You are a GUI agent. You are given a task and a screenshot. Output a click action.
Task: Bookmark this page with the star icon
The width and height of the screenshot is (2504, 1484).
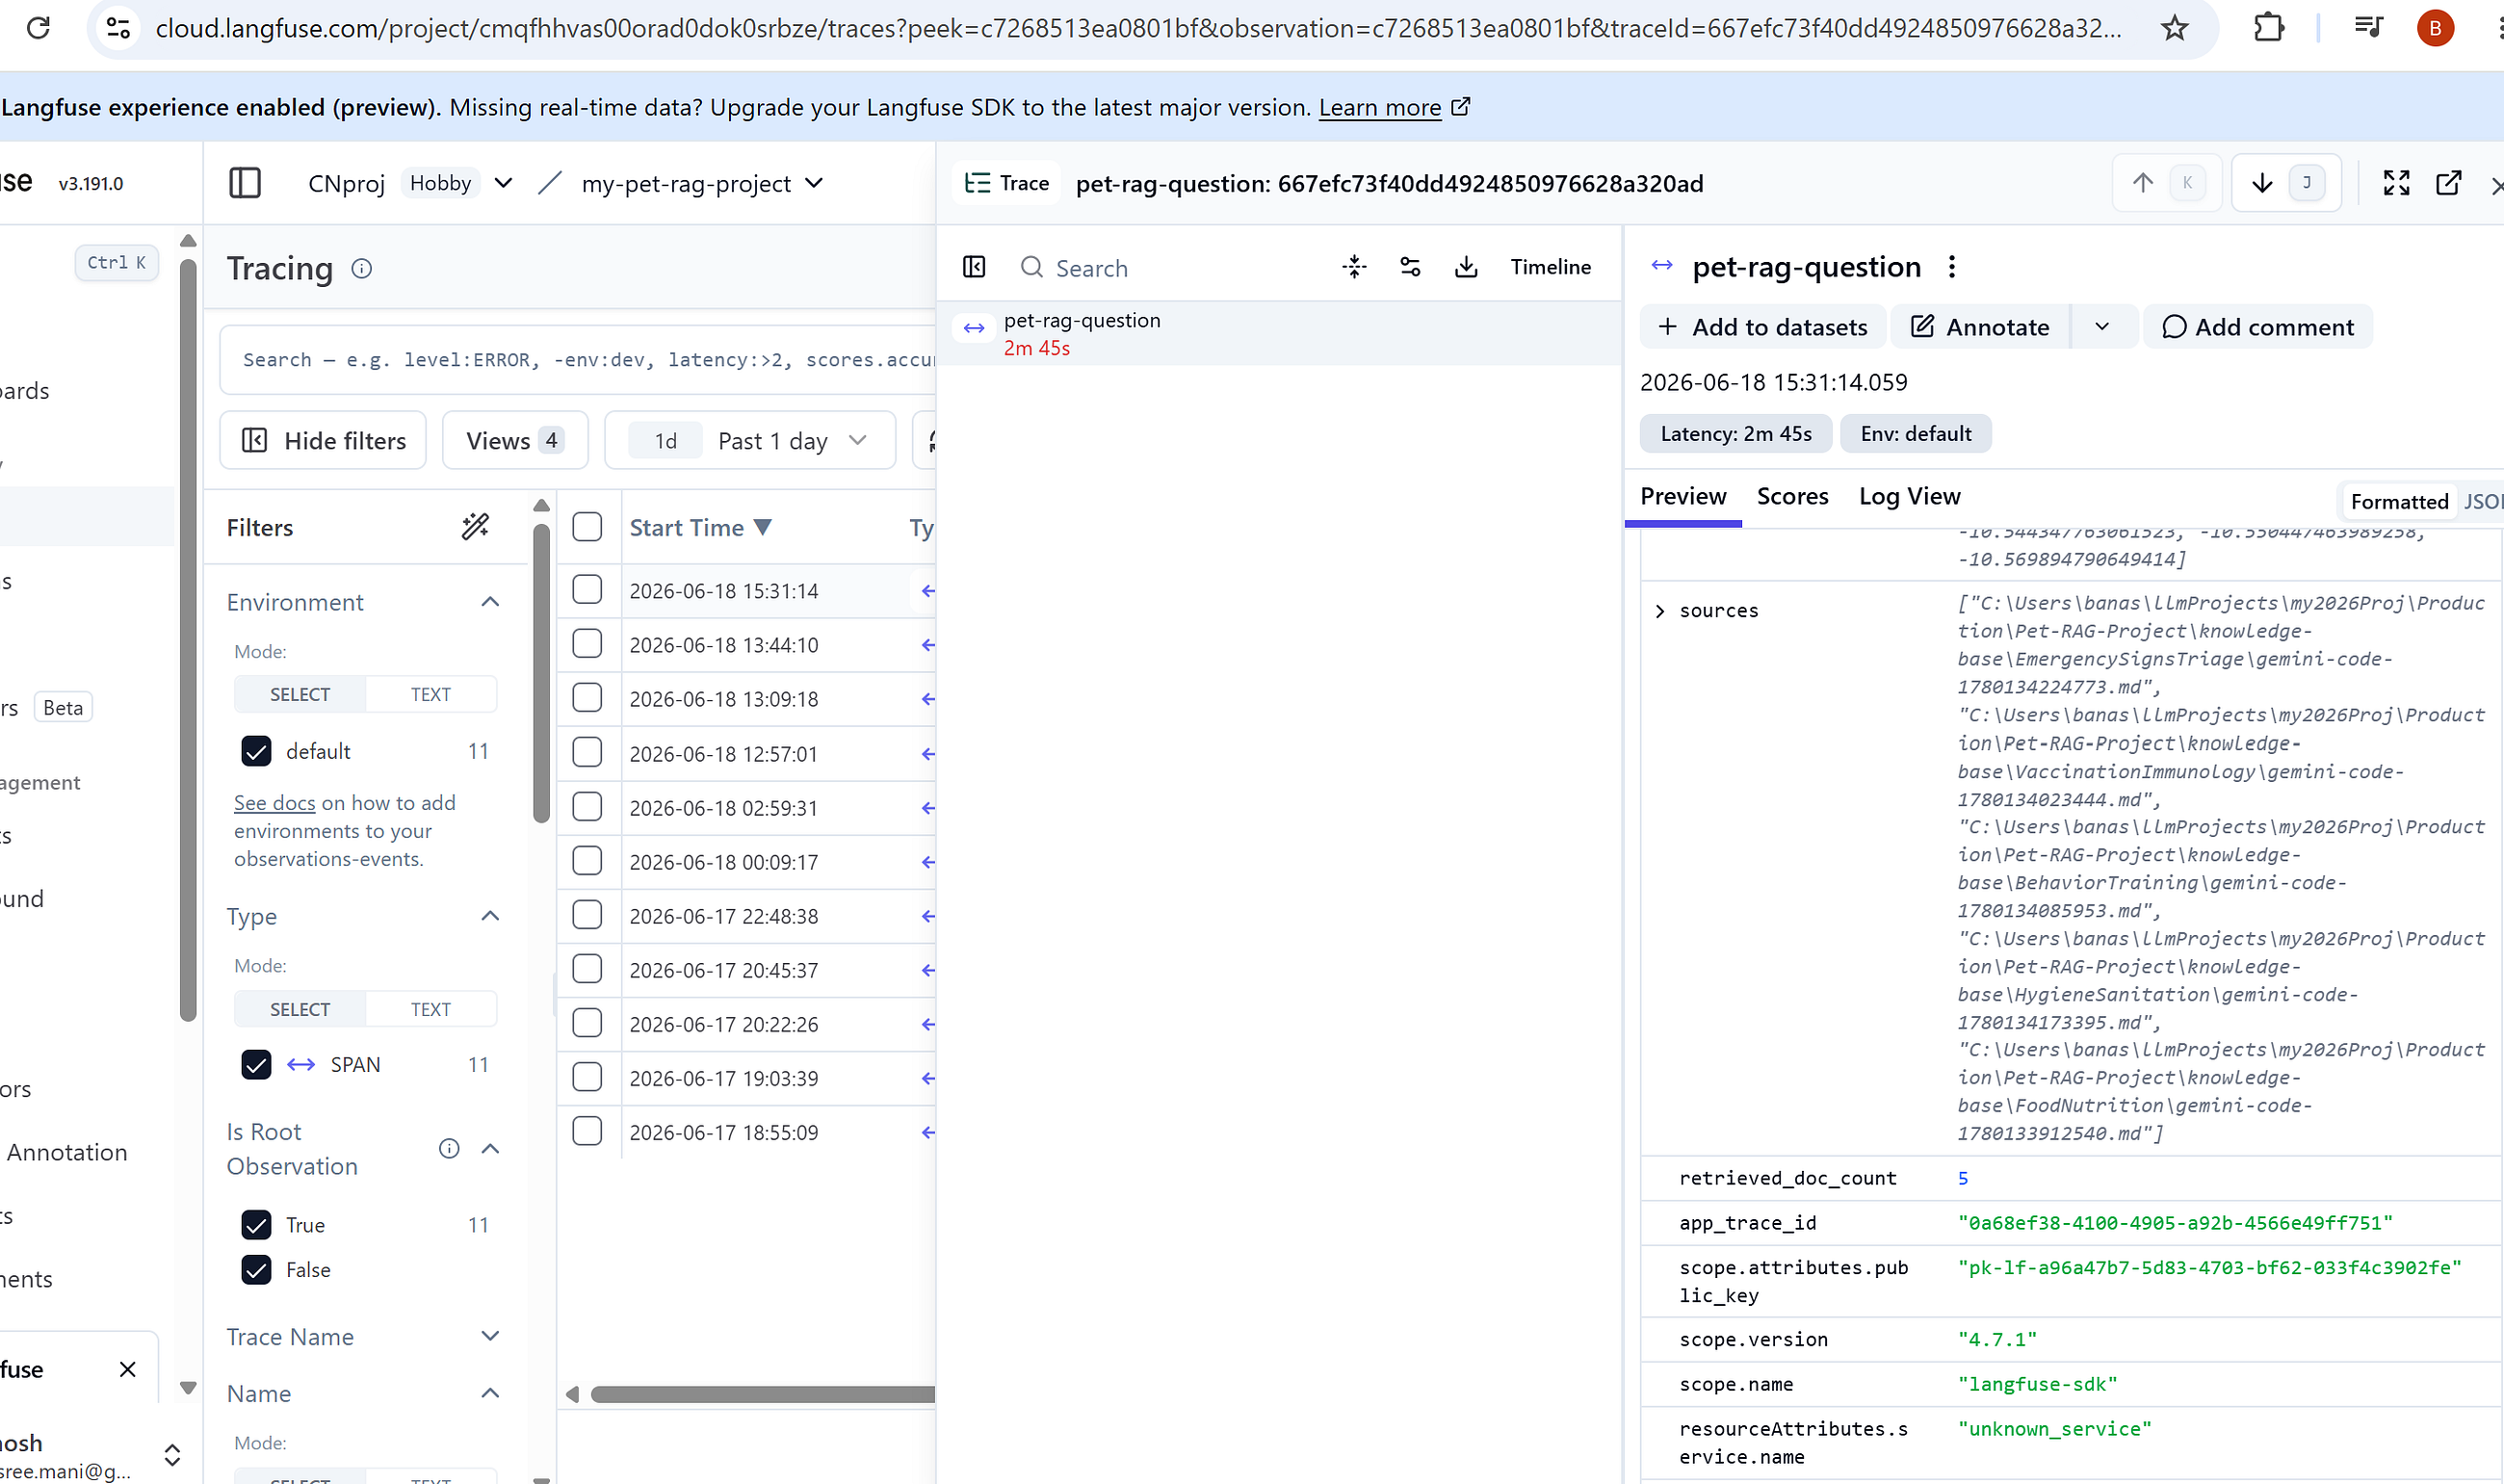[x=2174, y=28]
